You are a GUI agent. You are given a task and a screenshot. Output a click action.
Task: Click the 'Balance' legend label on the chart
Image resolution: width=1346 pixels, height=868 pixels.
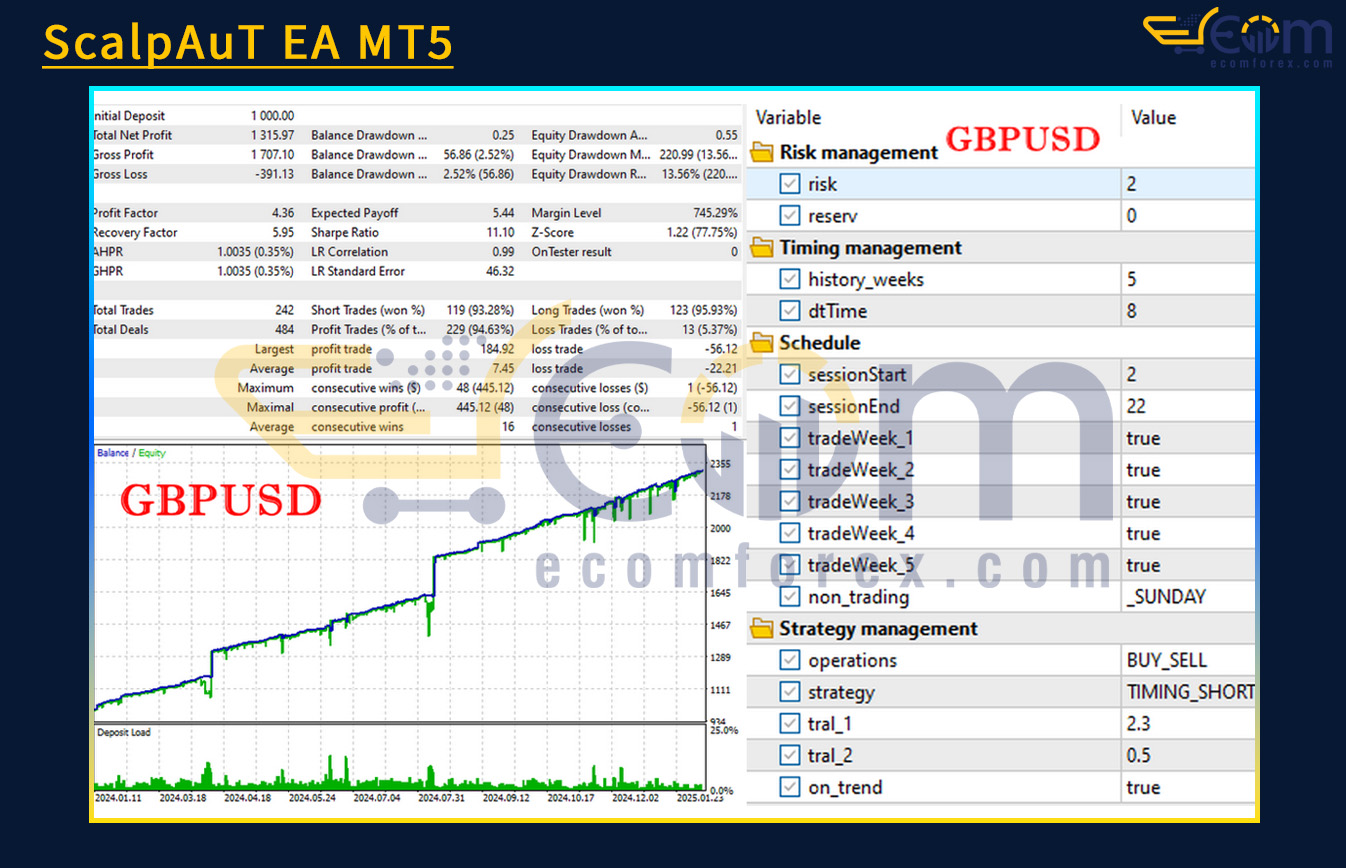(x=113, y=453)
